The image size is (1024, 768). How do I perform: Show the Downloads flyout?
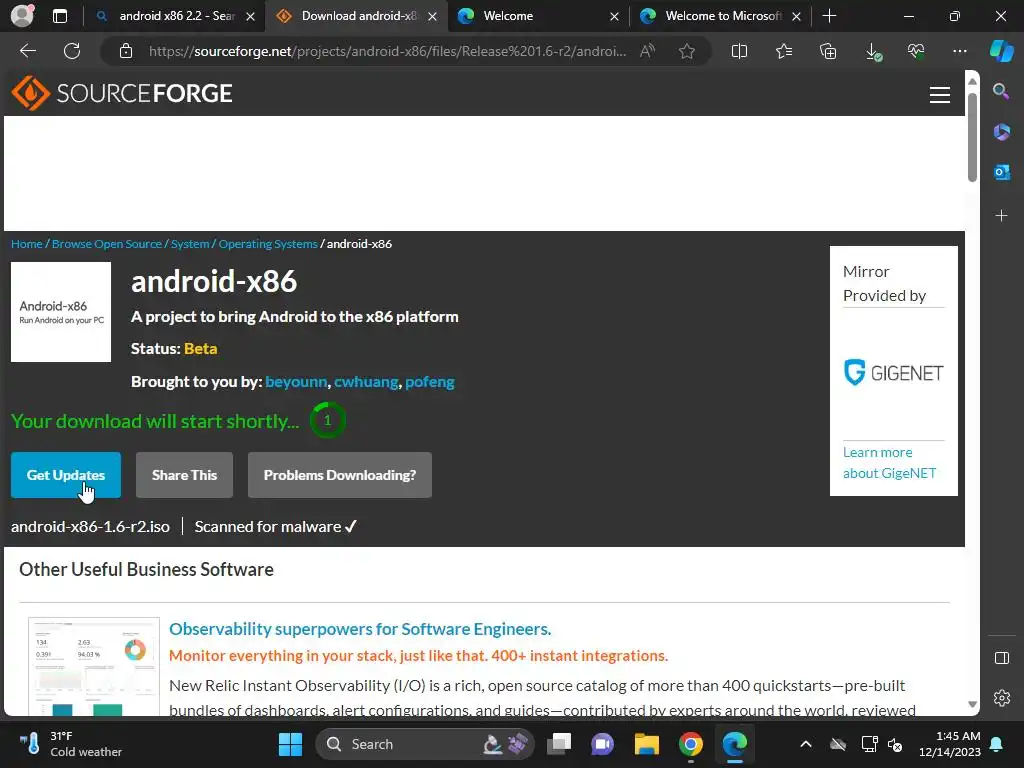pyautogui.click(x=872, y=51)
